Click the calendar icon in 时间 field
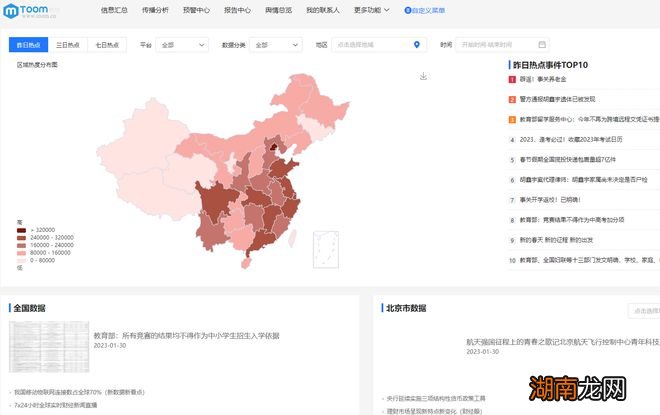660x415 pixels. (542, 45)
